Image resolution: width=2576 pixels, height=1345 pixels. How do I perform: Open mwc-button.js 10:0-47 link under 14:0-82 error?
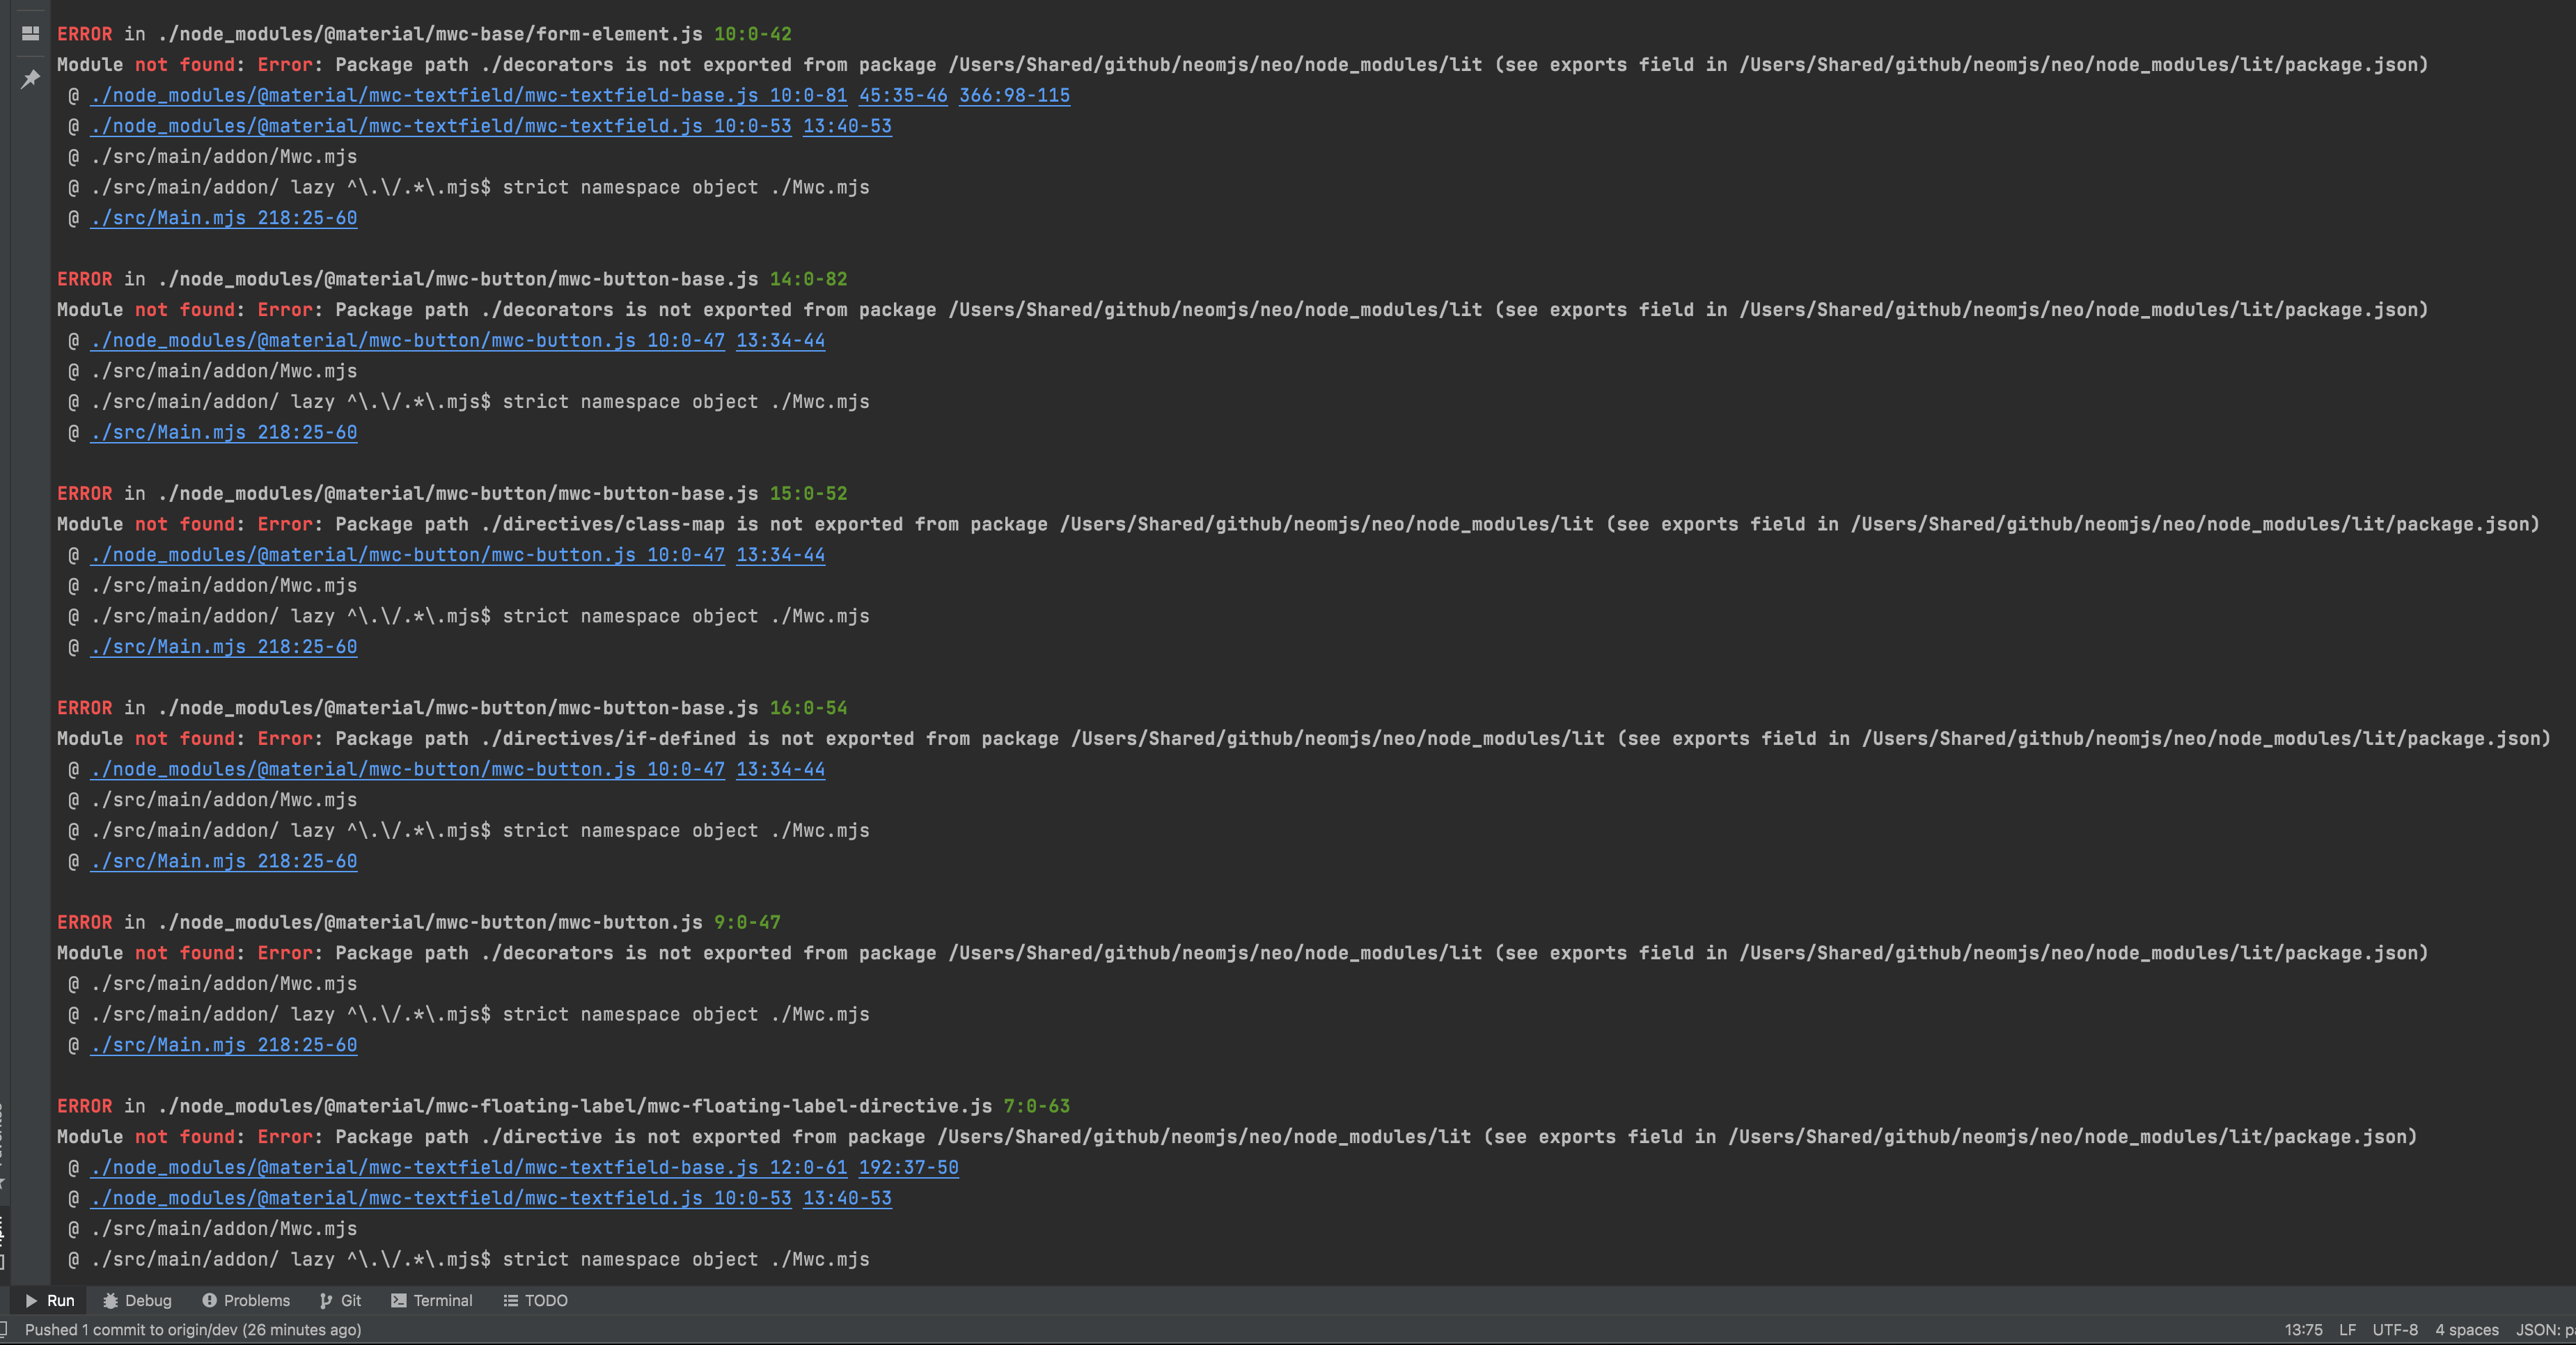tap(407, 340)
